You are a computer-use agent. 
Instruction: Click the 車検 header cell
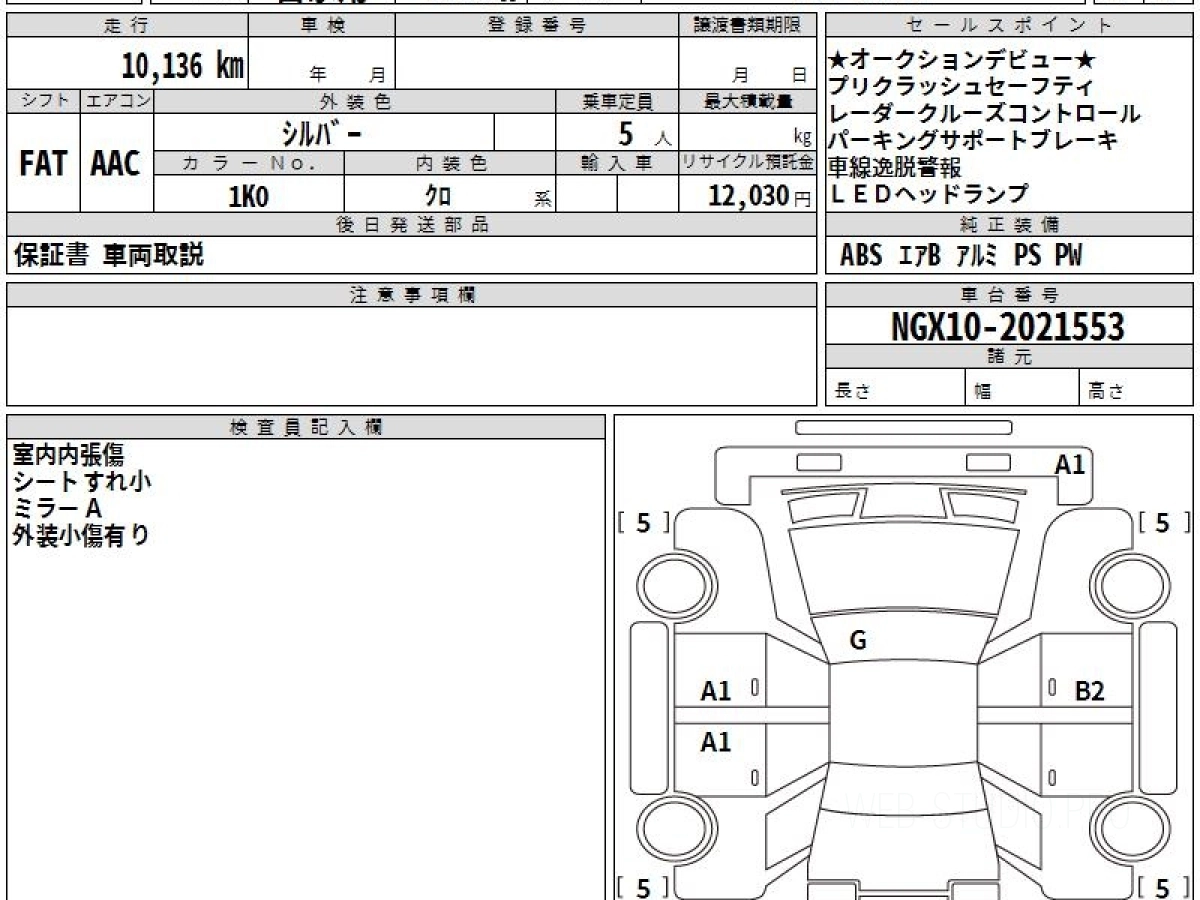coord(322,26)
